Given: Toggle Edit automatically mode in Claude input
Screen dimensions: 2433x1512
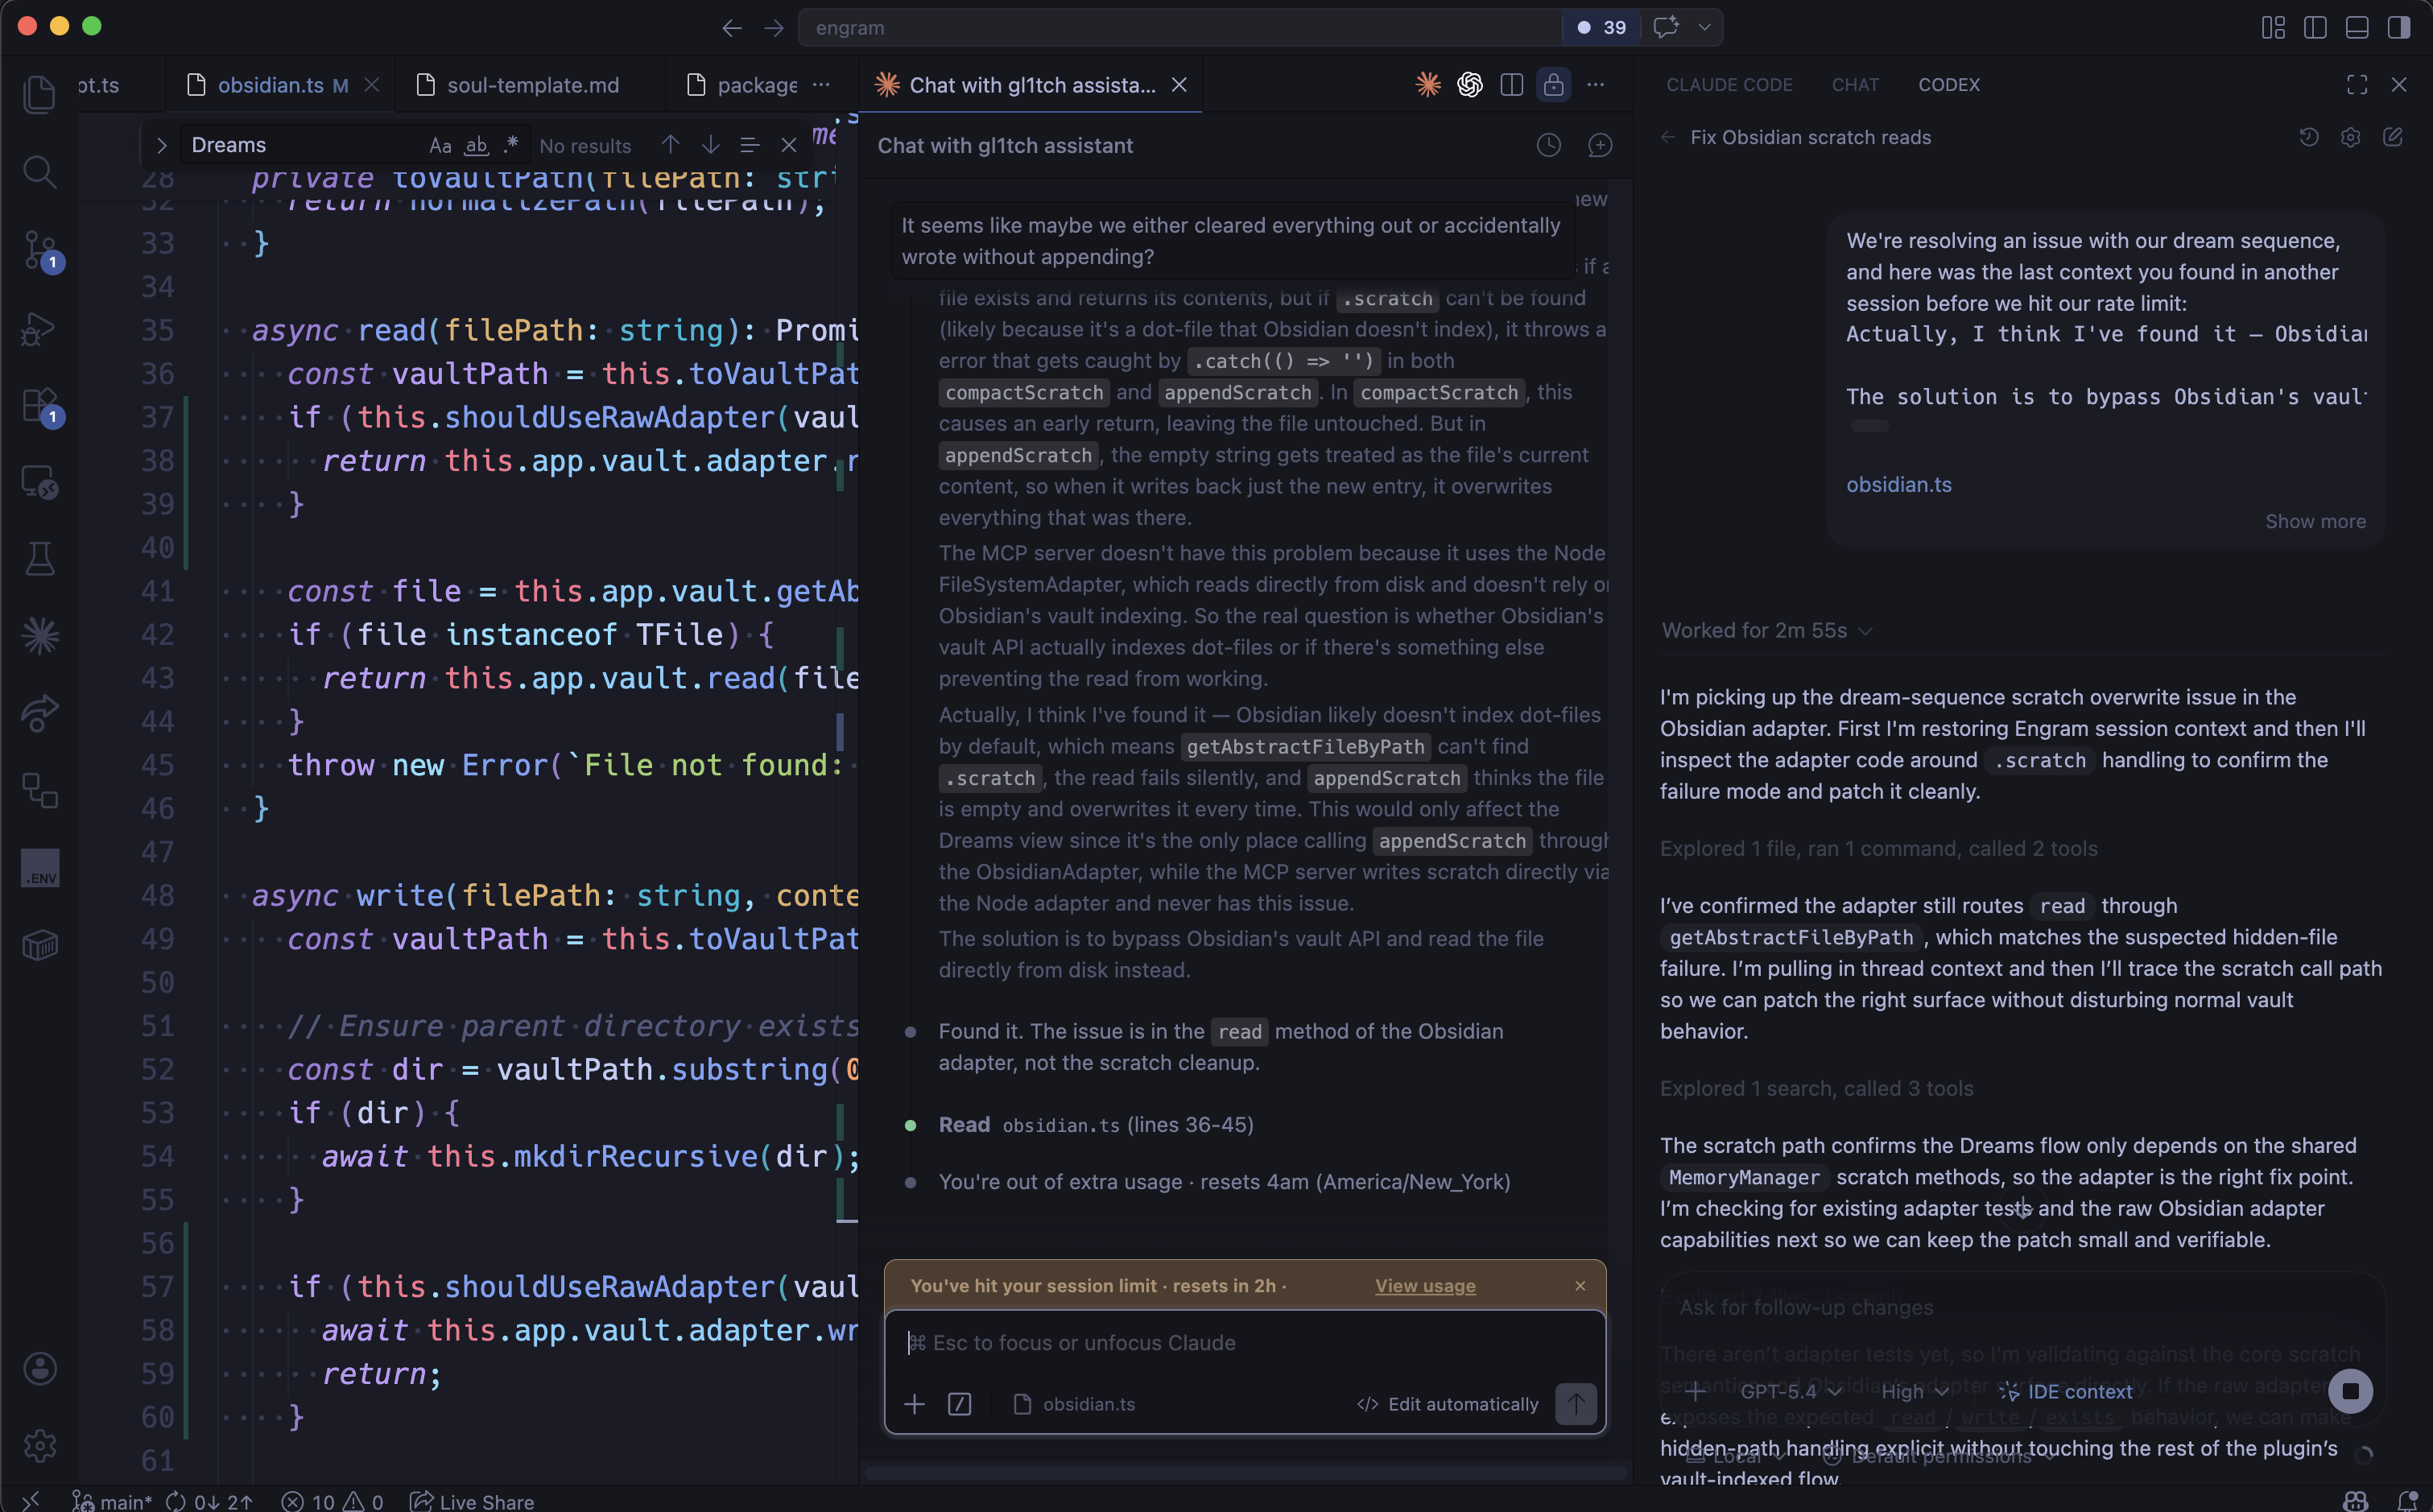Looking at the screenshot, I should [x=1447, y=1404].
